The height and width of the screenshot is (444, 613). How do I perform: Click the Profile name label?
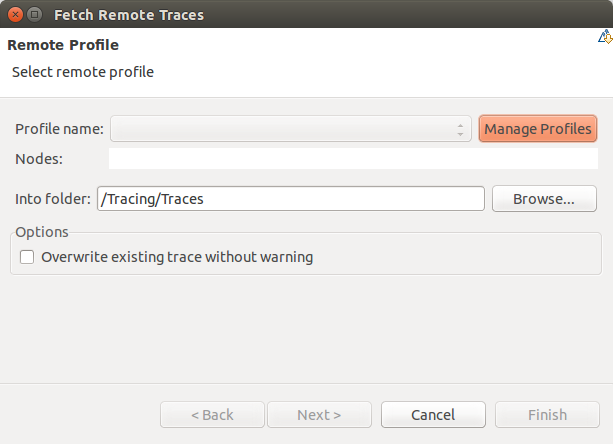pyautogui.click(x=59, y=129)
